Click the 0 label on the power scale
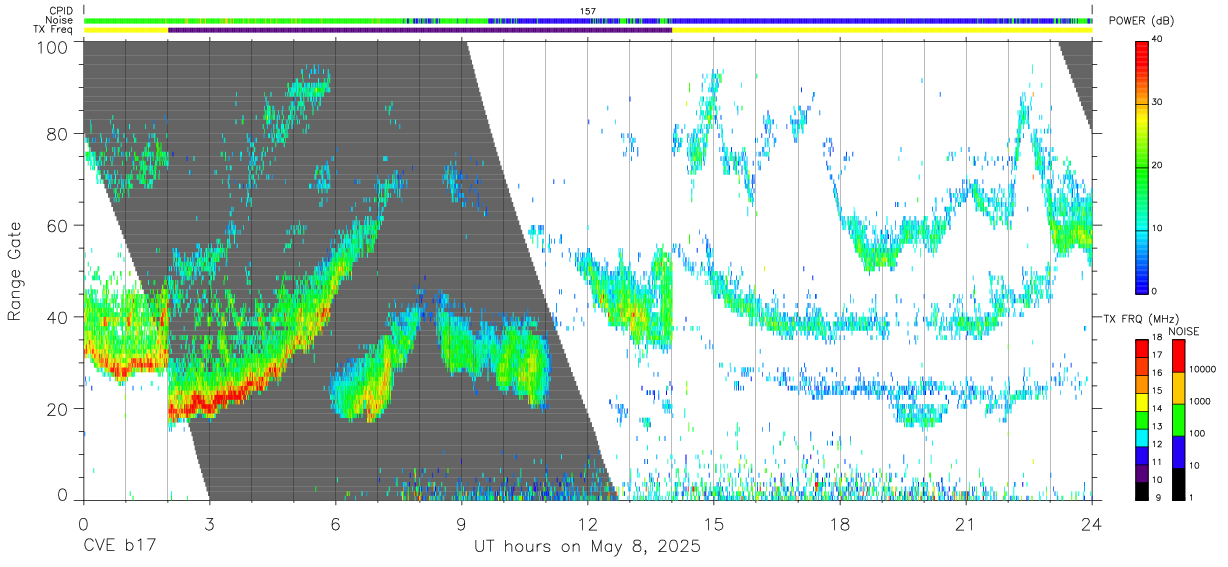 click(1155, 291)
